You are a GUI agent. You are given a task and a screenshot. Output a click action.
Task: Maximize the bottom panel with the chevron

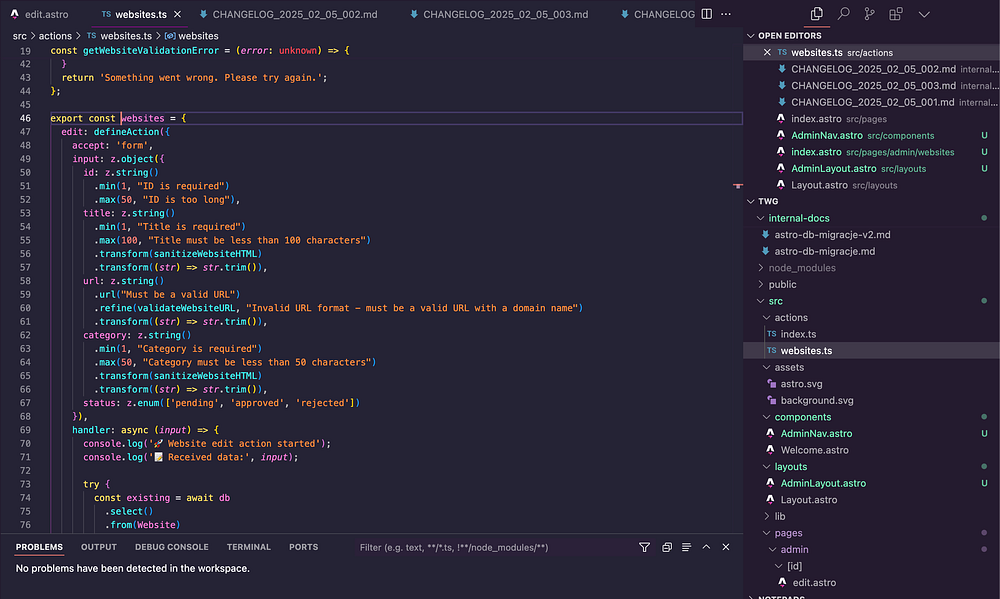click(x=706, y=547)
